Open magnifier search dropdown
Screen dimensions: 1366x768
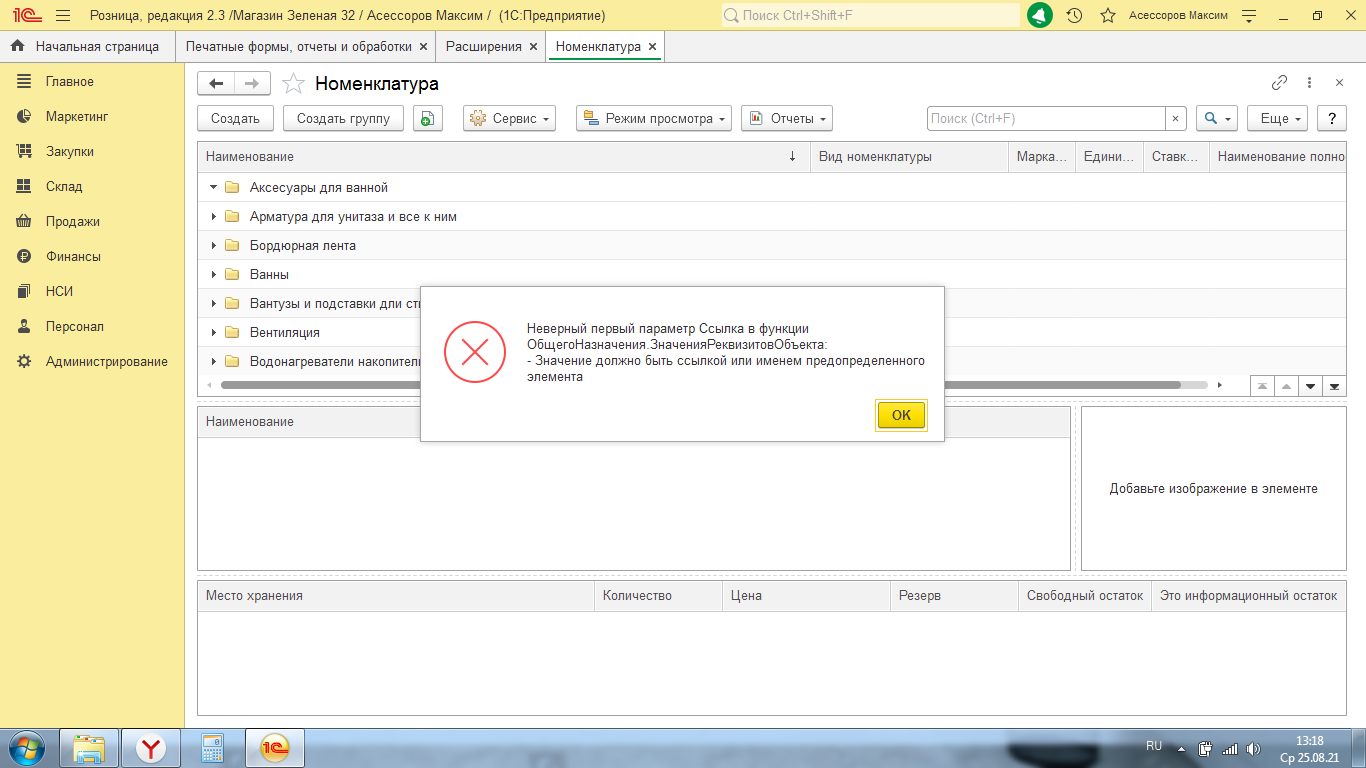point(1217,118)
